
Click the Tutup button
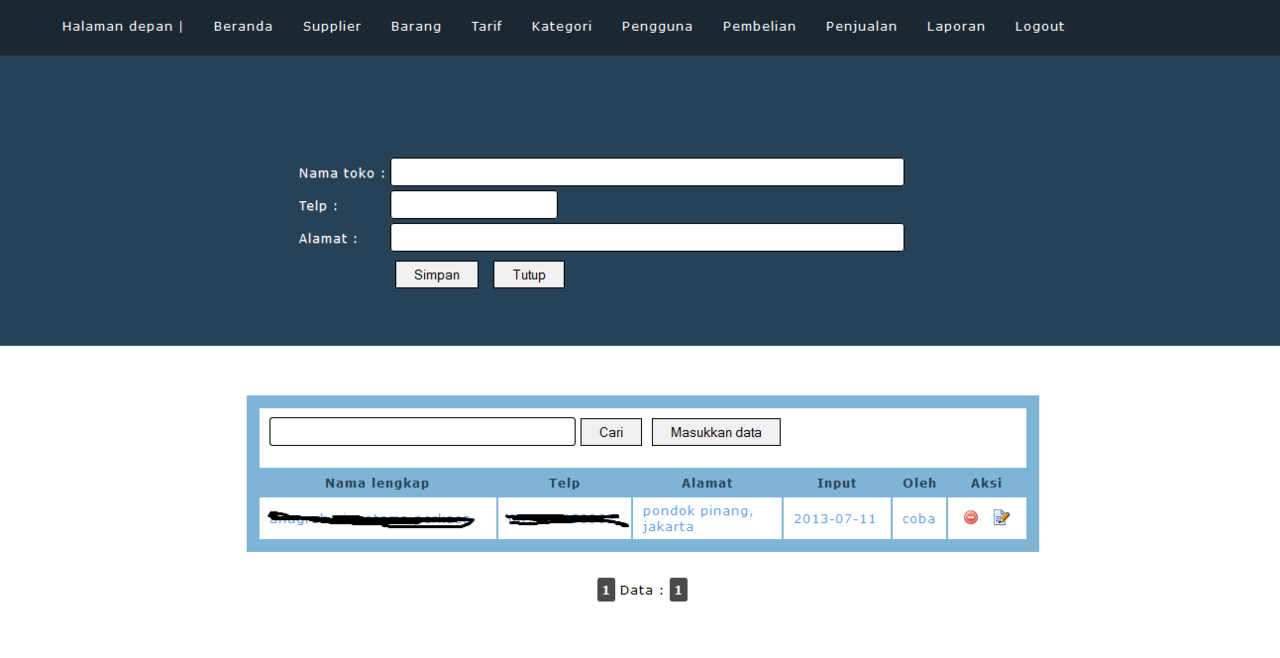tap(529, 275)
